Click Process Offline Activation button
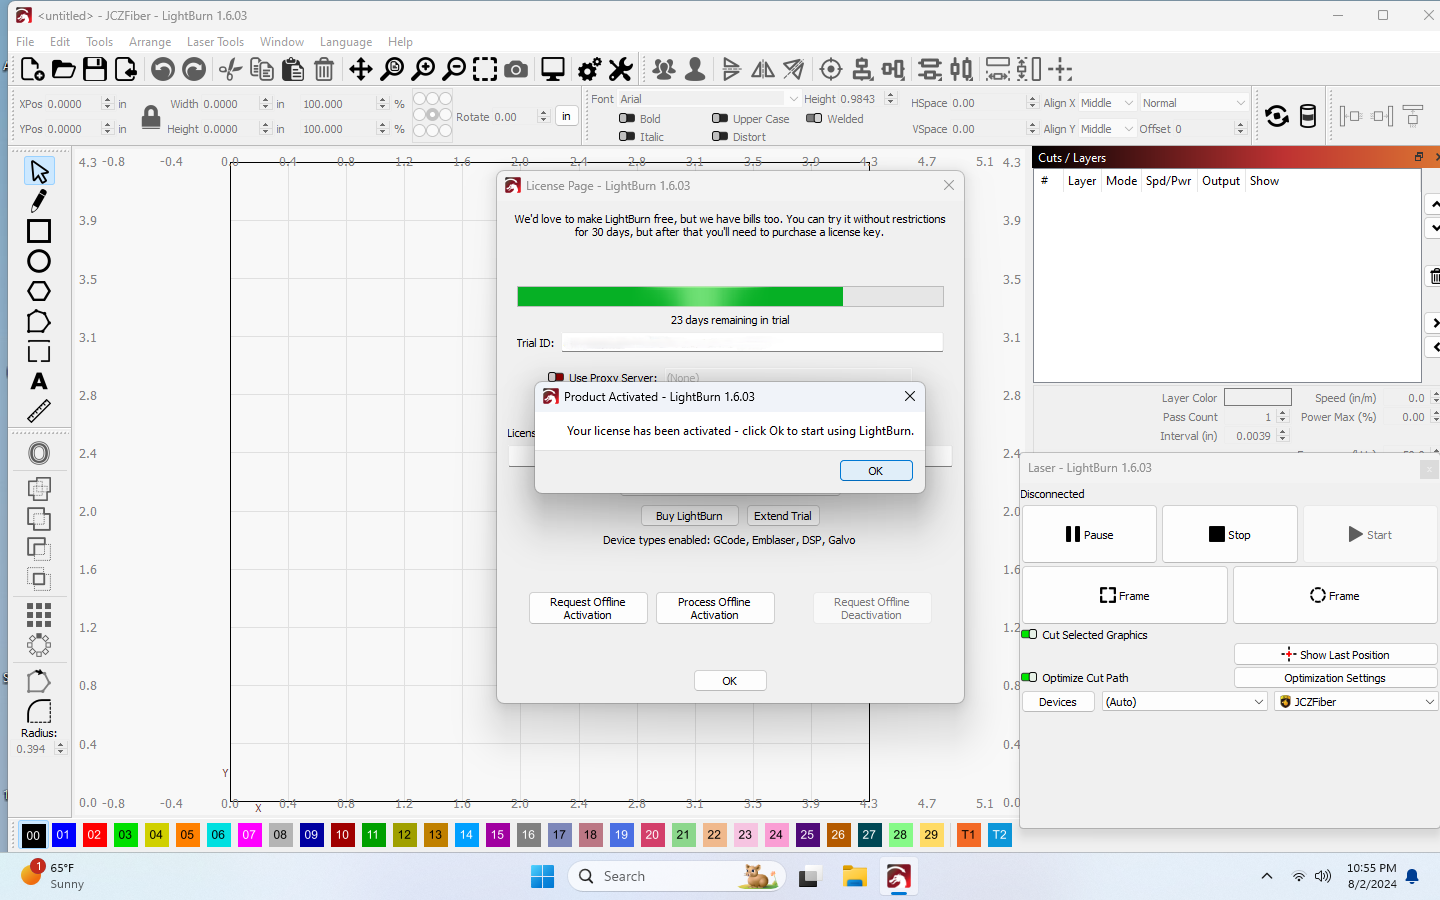 715,608
